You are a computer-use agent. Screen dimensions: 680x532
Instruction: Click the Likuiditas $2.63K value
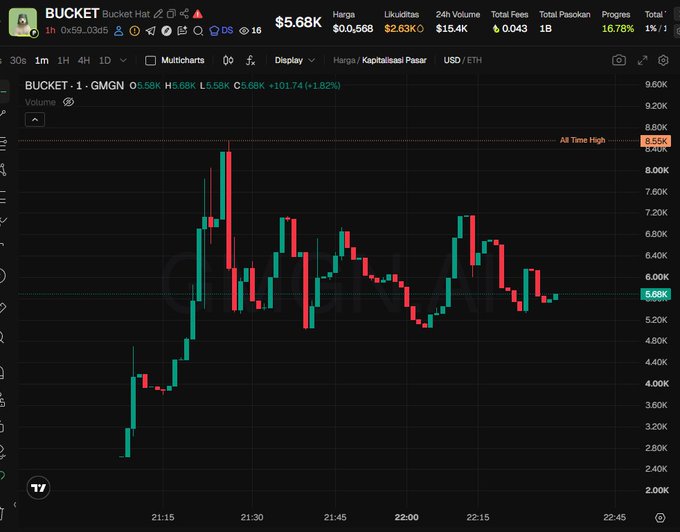[x=404, y=29]
